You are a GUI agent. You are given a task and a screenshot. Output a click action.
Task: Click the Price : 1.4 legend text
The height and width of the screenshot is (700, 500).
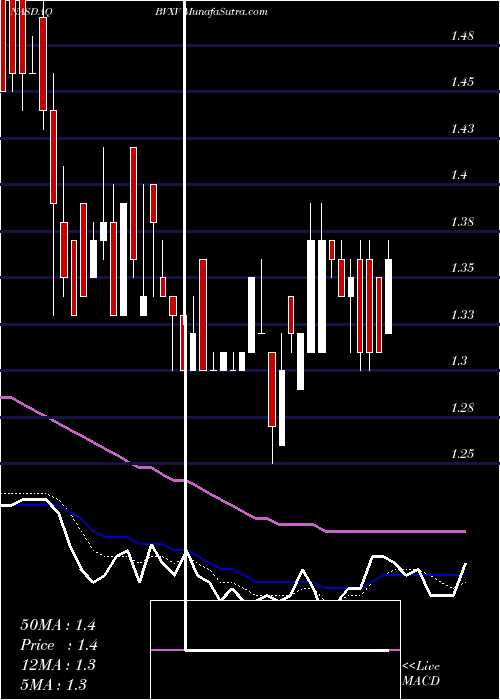point(59,645)
